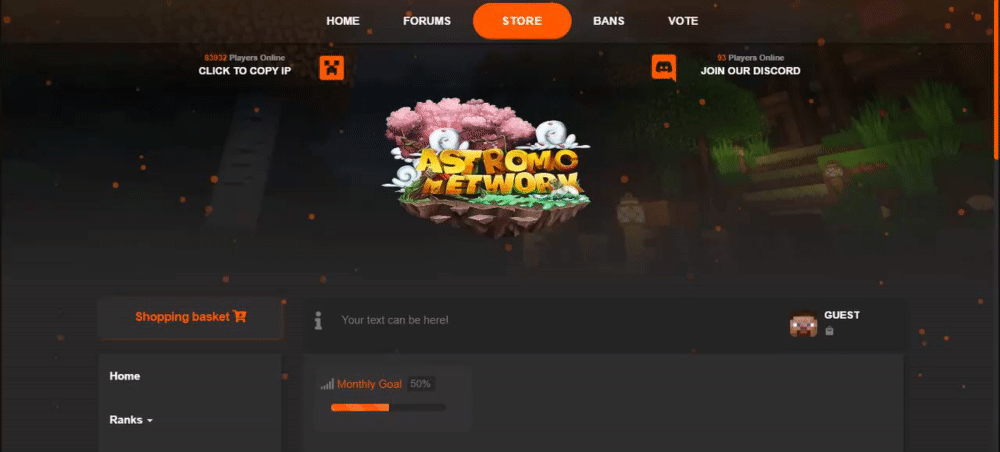This screenshot has width=1000, height=452.
Task: Click the Monthly Goal progress bar
Action: point(388,407)
